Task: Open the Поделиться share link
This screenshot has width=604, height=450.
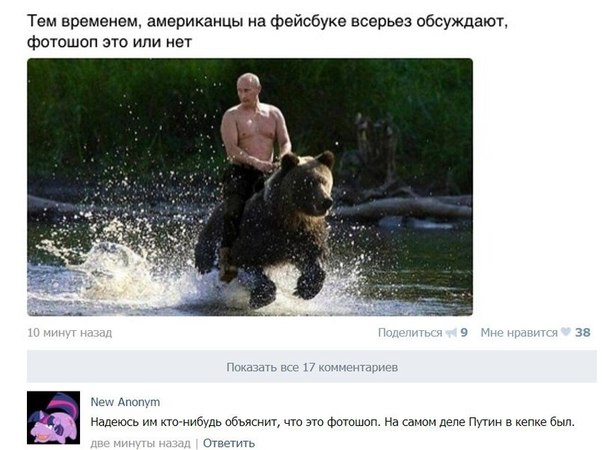Action: (410, 332)
